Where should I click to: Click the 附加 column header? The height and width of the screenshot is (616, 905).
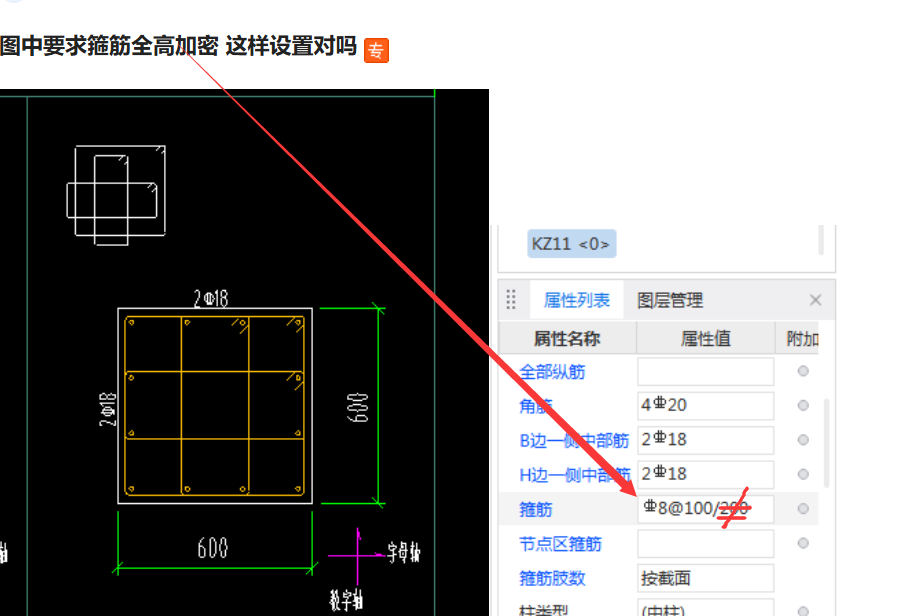[802, 339]
